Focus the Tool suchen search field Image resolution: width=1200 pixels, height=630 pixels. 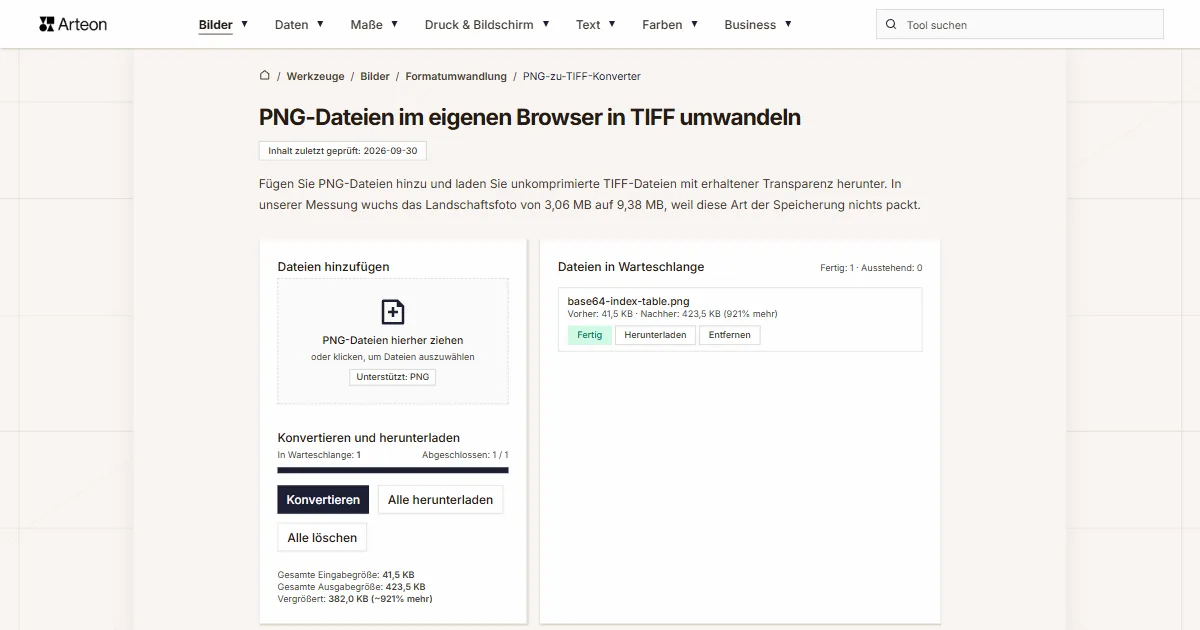click(x=1020, y=24)
